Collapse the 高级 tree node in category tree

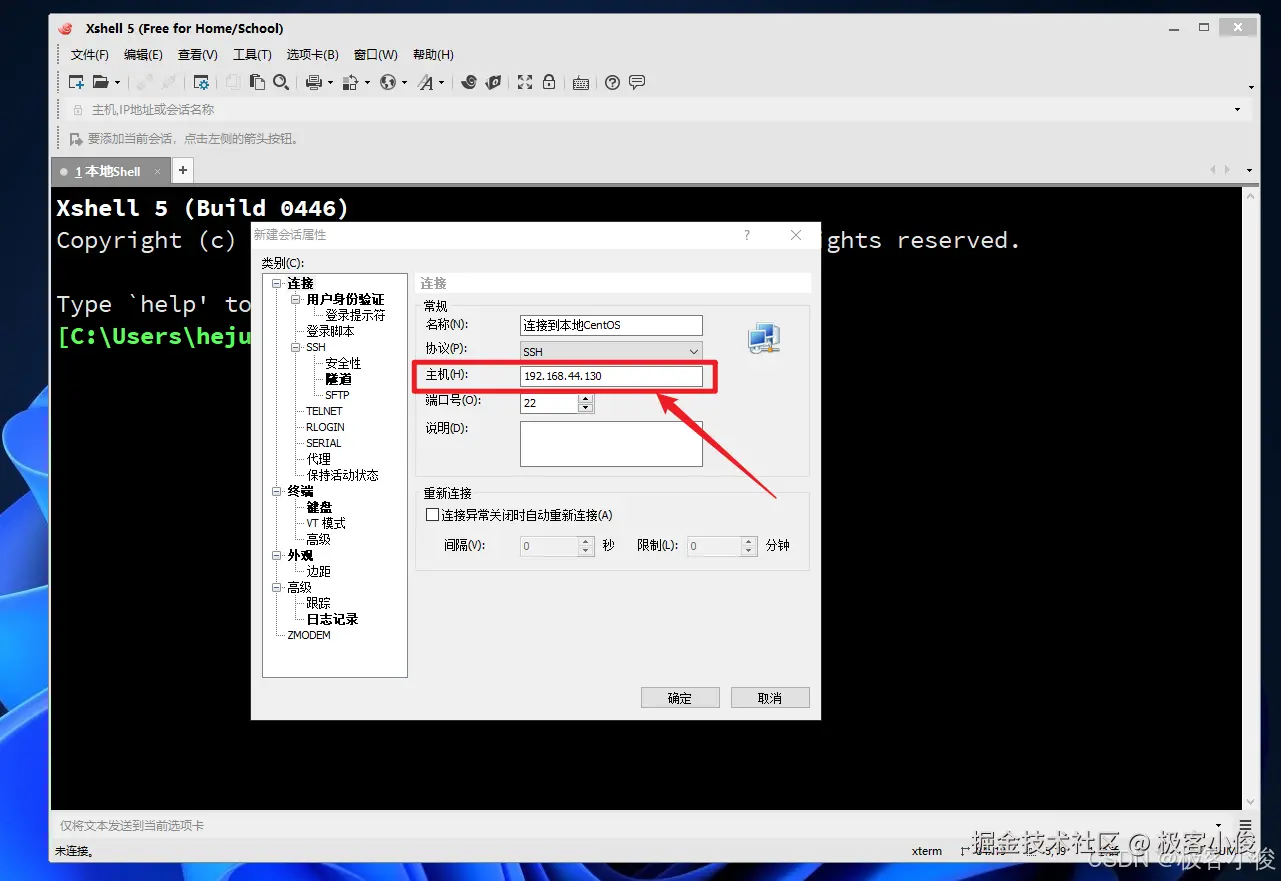(277, 588)
